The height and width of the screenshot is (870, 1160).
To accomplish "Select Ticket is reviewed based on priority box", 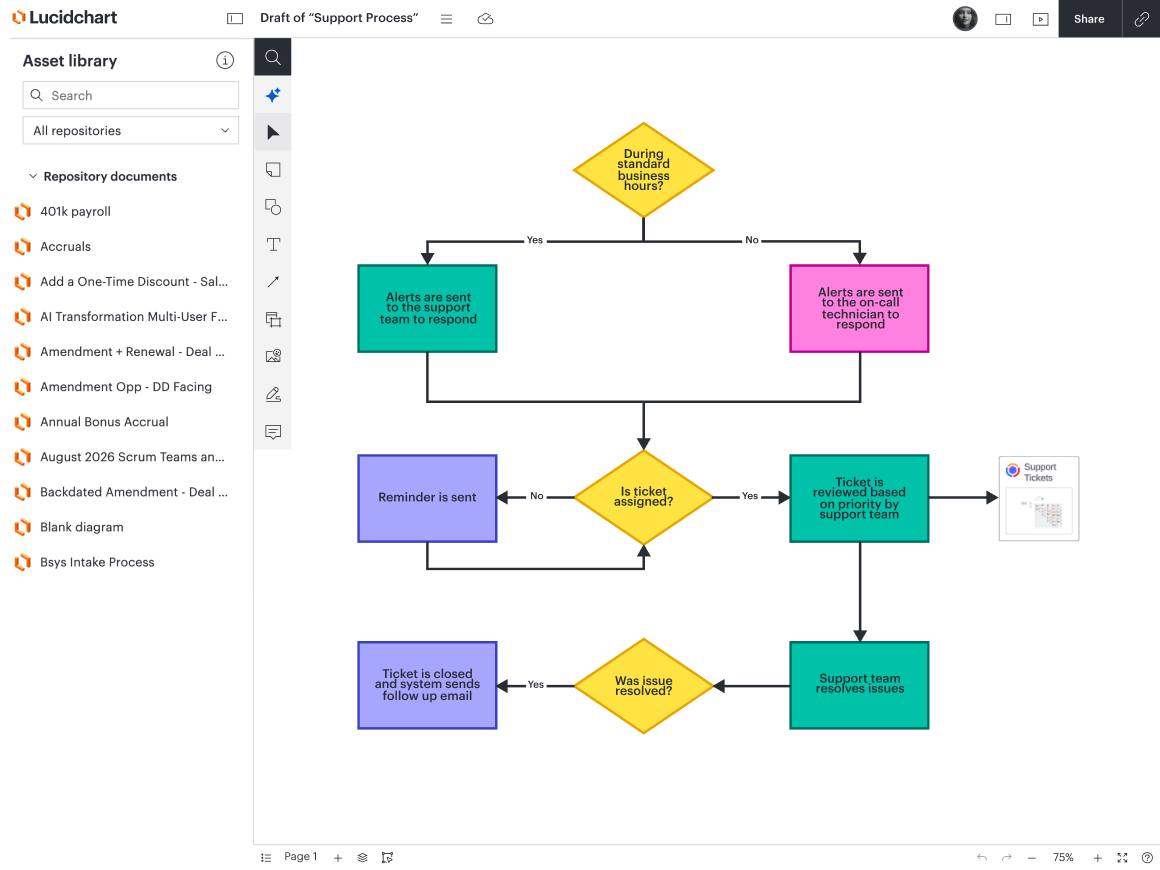I will tap(859, 499).
